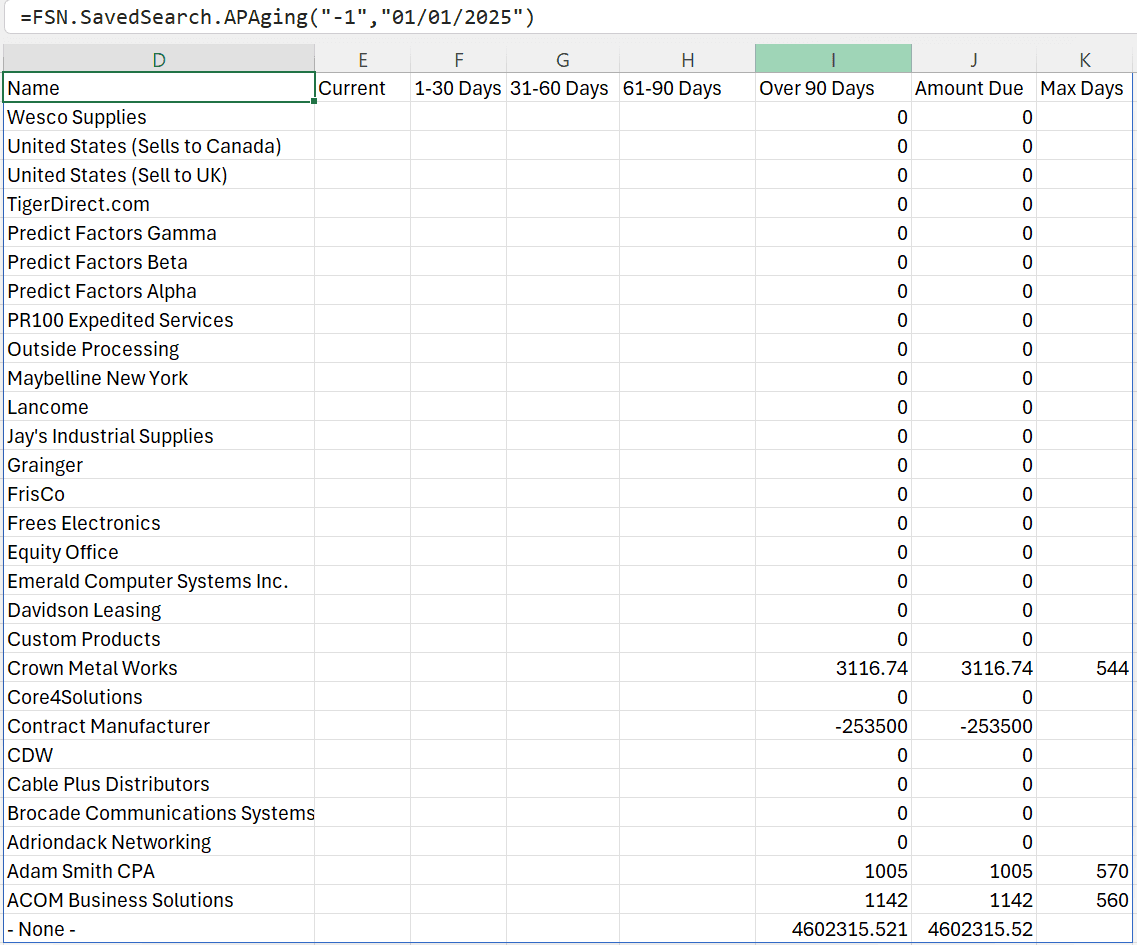Select ACOM Business Solutions cell
The height and width of the screenshot is (945, 1137).
pyautogui.click(x=159, y=900)
